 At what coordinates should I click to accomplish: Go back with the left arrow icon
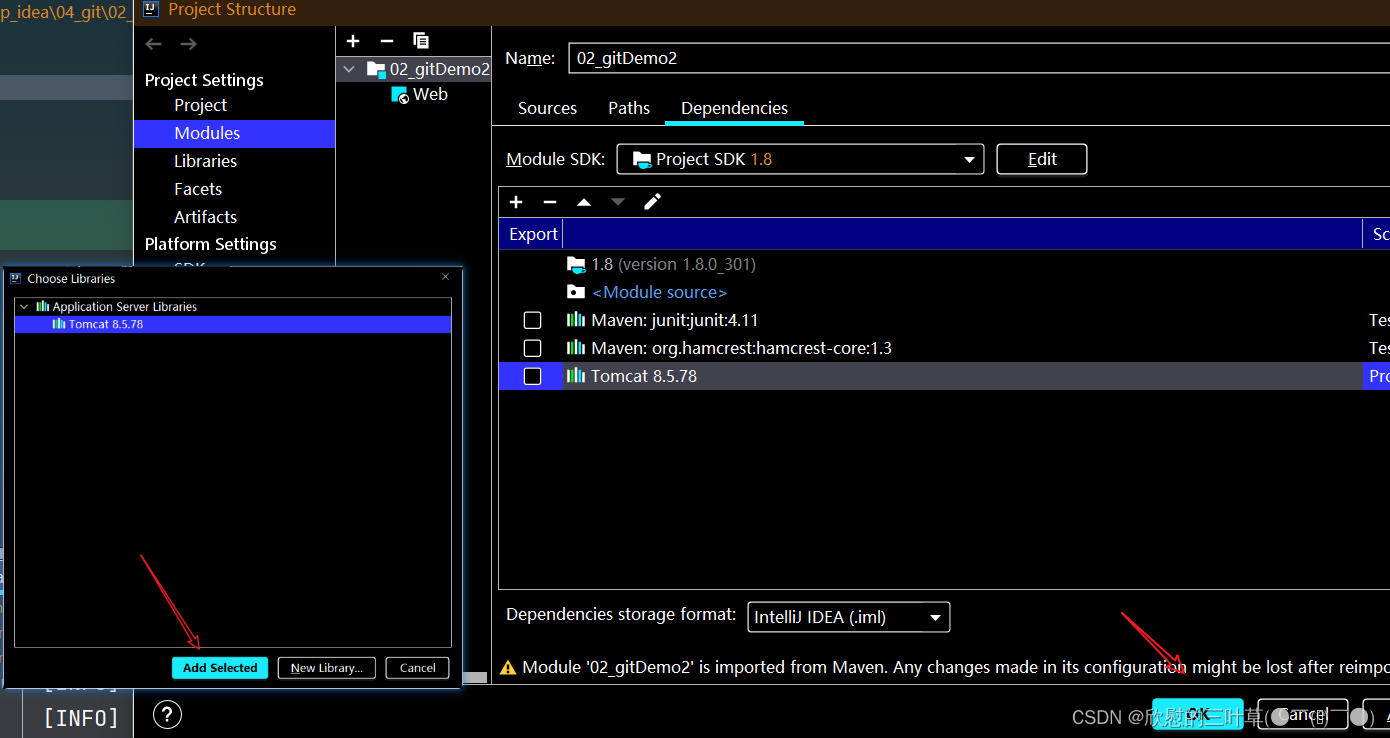click(x=153, y=44)
